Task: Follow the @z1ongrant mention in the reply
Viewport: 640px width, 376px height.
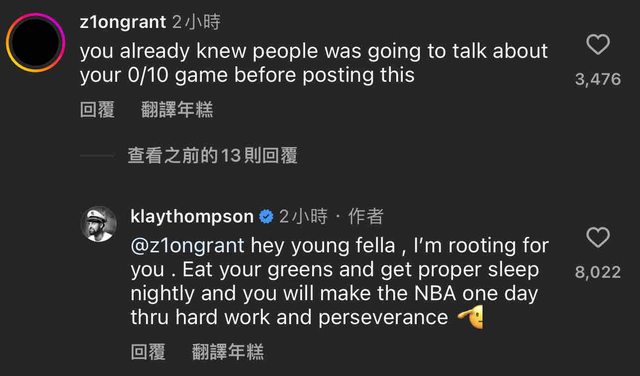Action: (187, 246)
